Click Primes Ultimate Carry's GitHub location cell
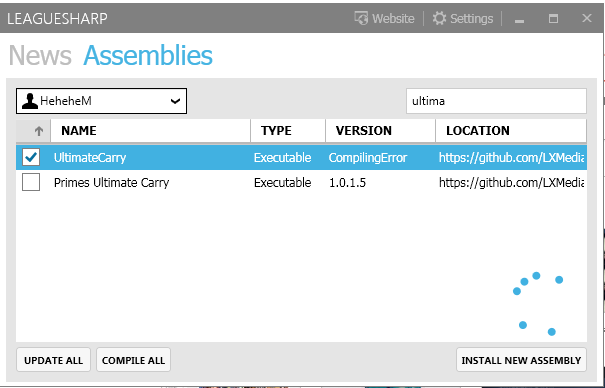Image resolution: width=605 pixels, height=388 pixels. (x=511, y=182)
